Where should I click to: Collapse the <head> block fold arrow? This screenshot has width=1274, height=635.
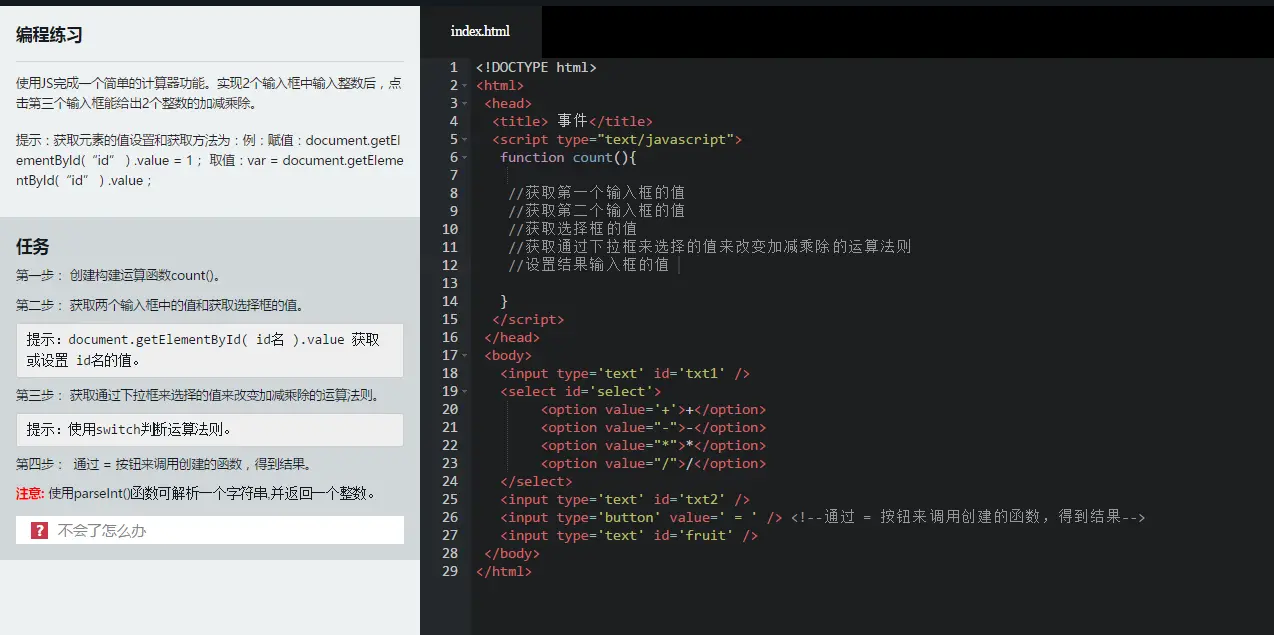(x=466, y=104)
